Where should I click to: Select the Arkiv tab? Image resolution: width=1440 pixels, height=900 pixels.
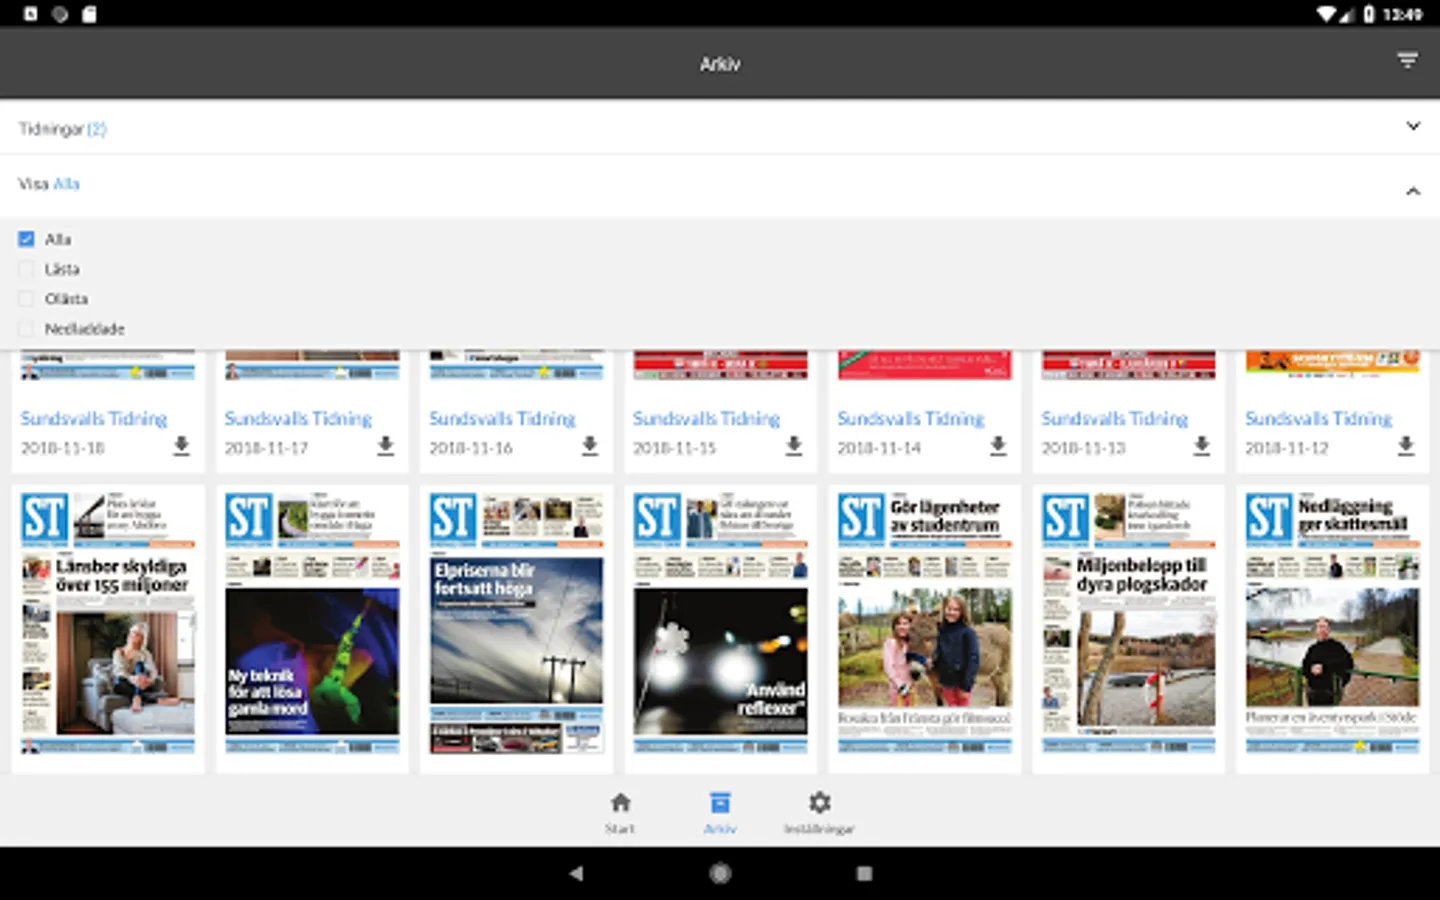(720, 812)
